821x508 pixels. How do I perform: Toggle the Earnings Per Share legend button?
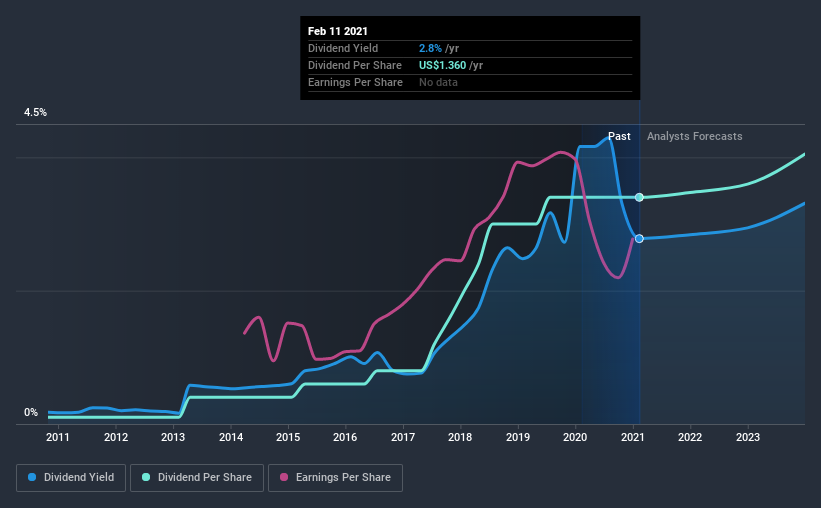coord(335,478)
